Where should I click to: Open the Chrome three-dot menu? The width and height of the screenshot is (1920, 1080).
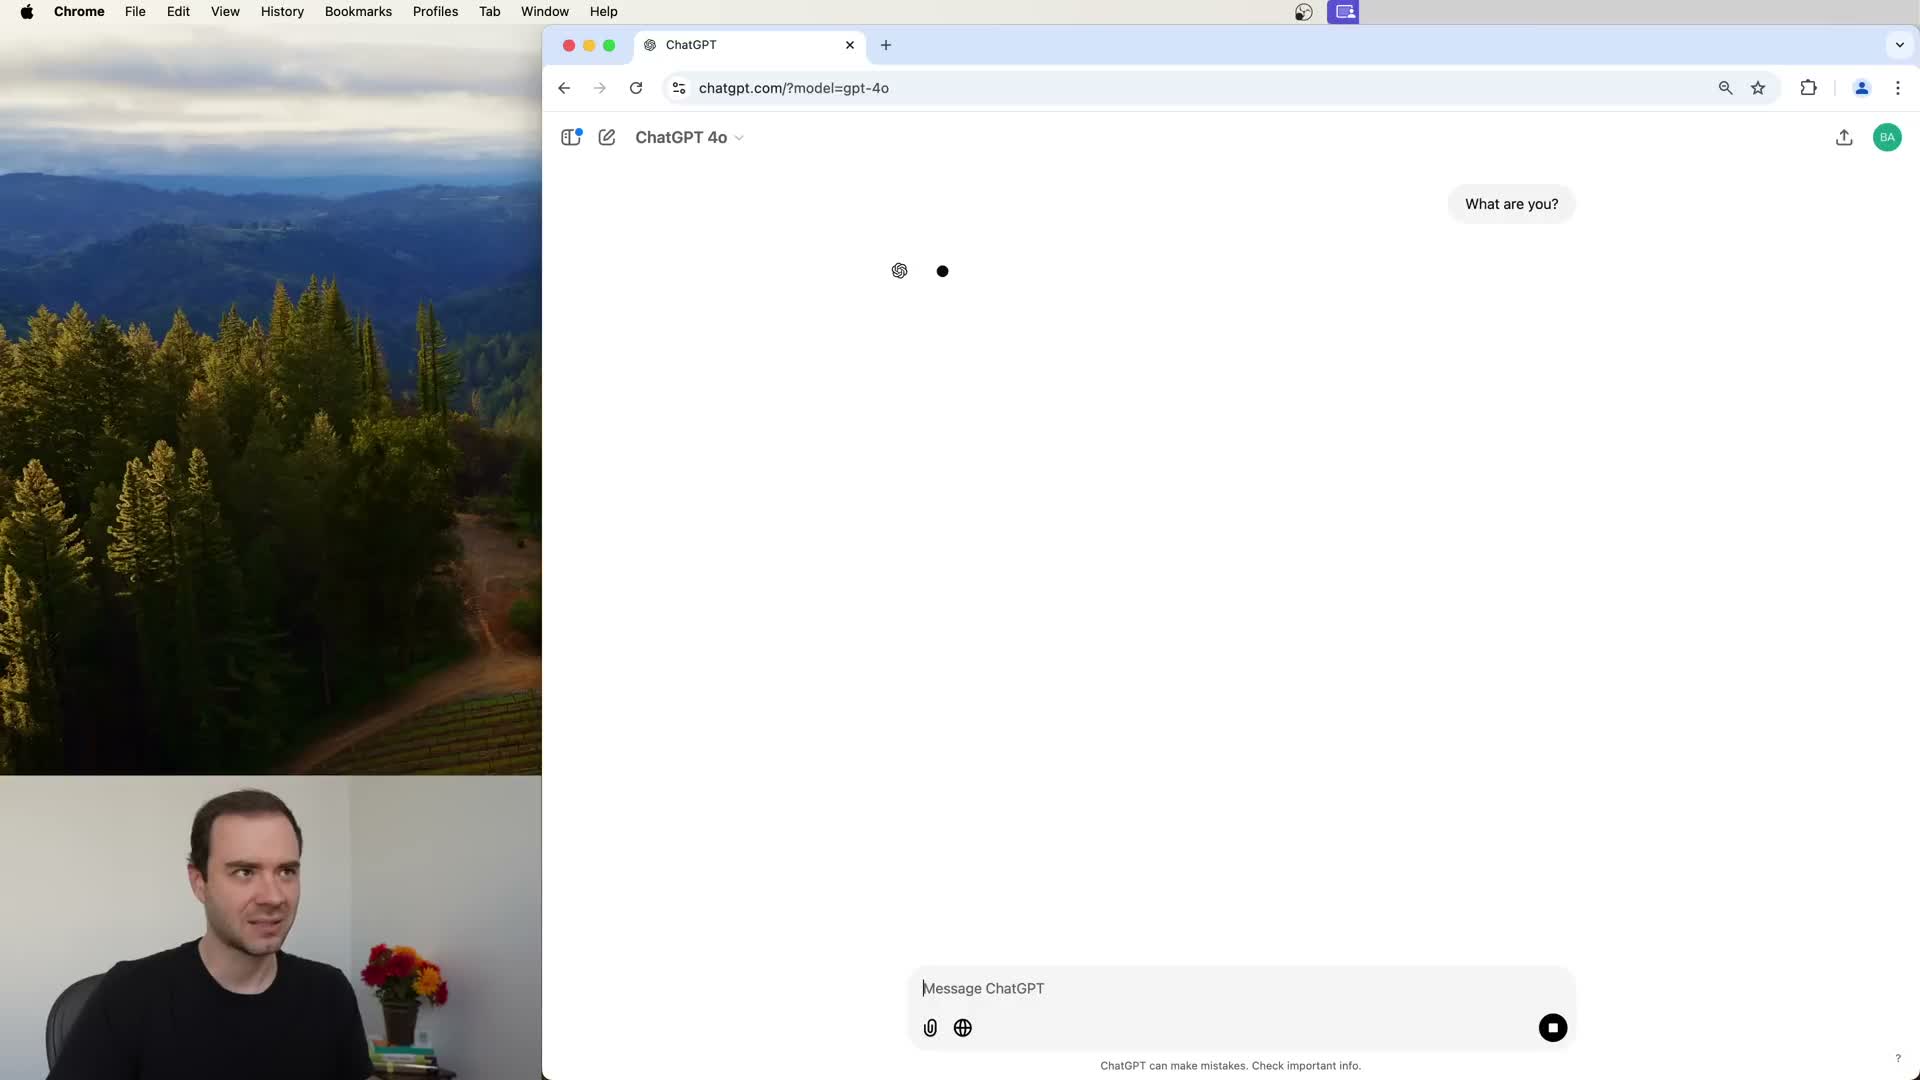tap(1897, 88)
